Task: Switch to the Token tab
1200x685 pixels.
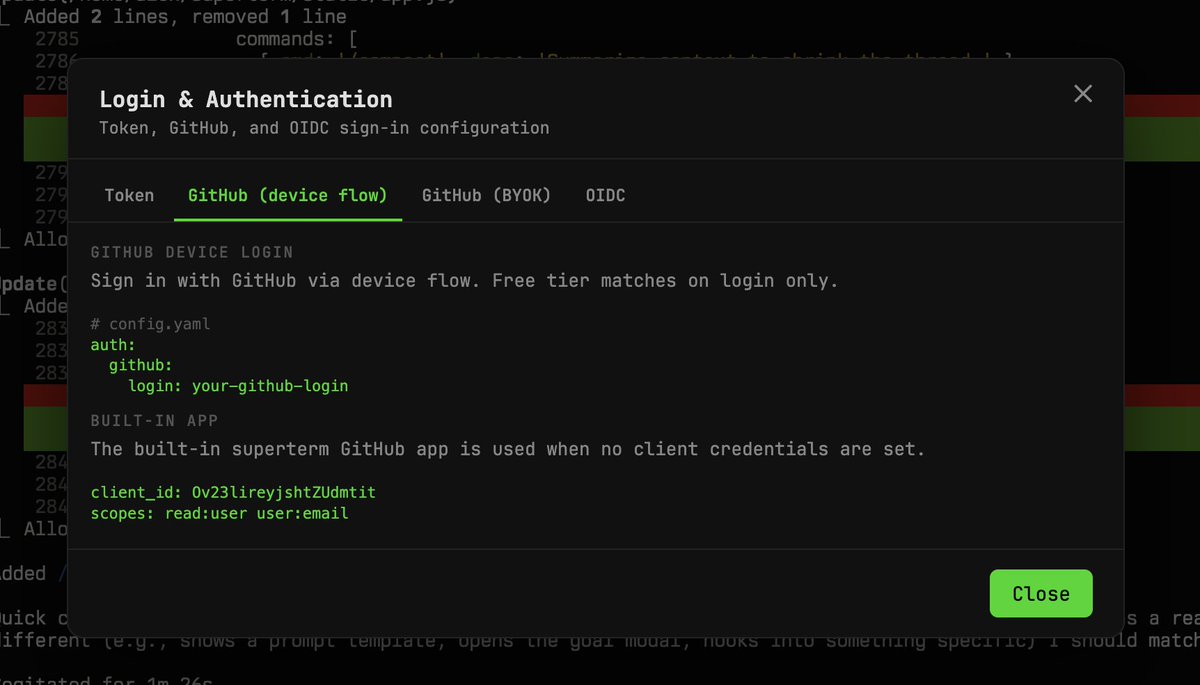Action: [129, 195]
